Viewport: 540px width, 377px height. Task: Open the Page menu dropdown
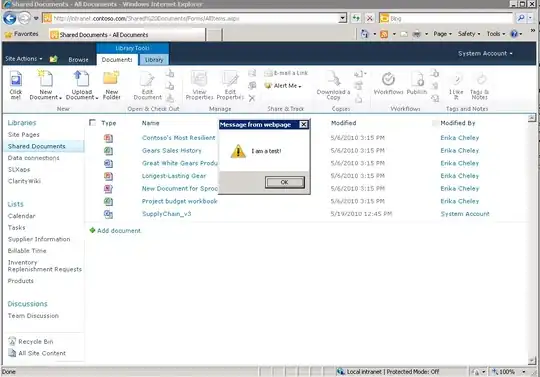[443, 34]
